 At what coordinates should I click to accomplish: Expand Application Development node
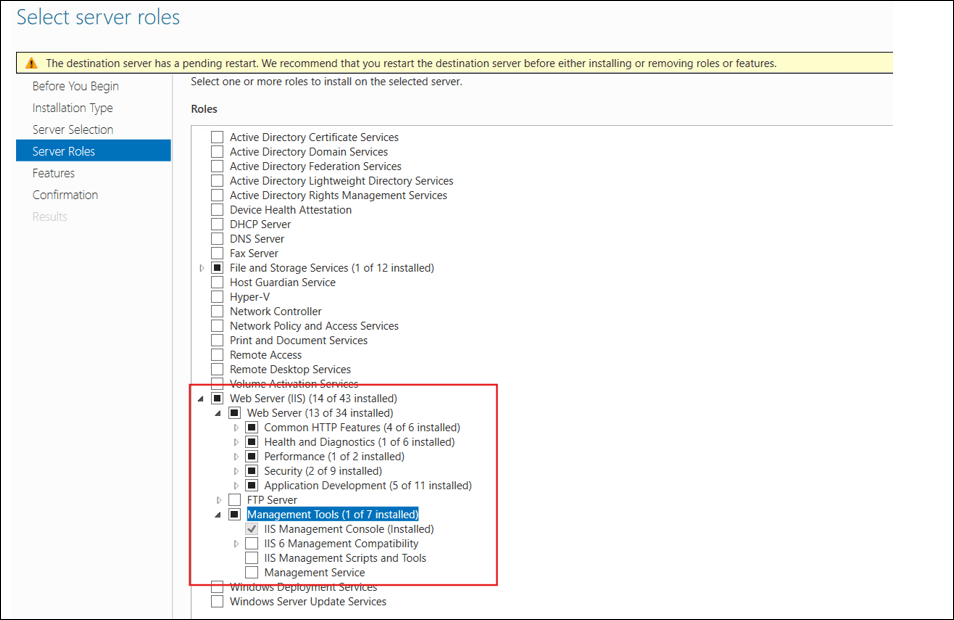[x=236, y=486]
